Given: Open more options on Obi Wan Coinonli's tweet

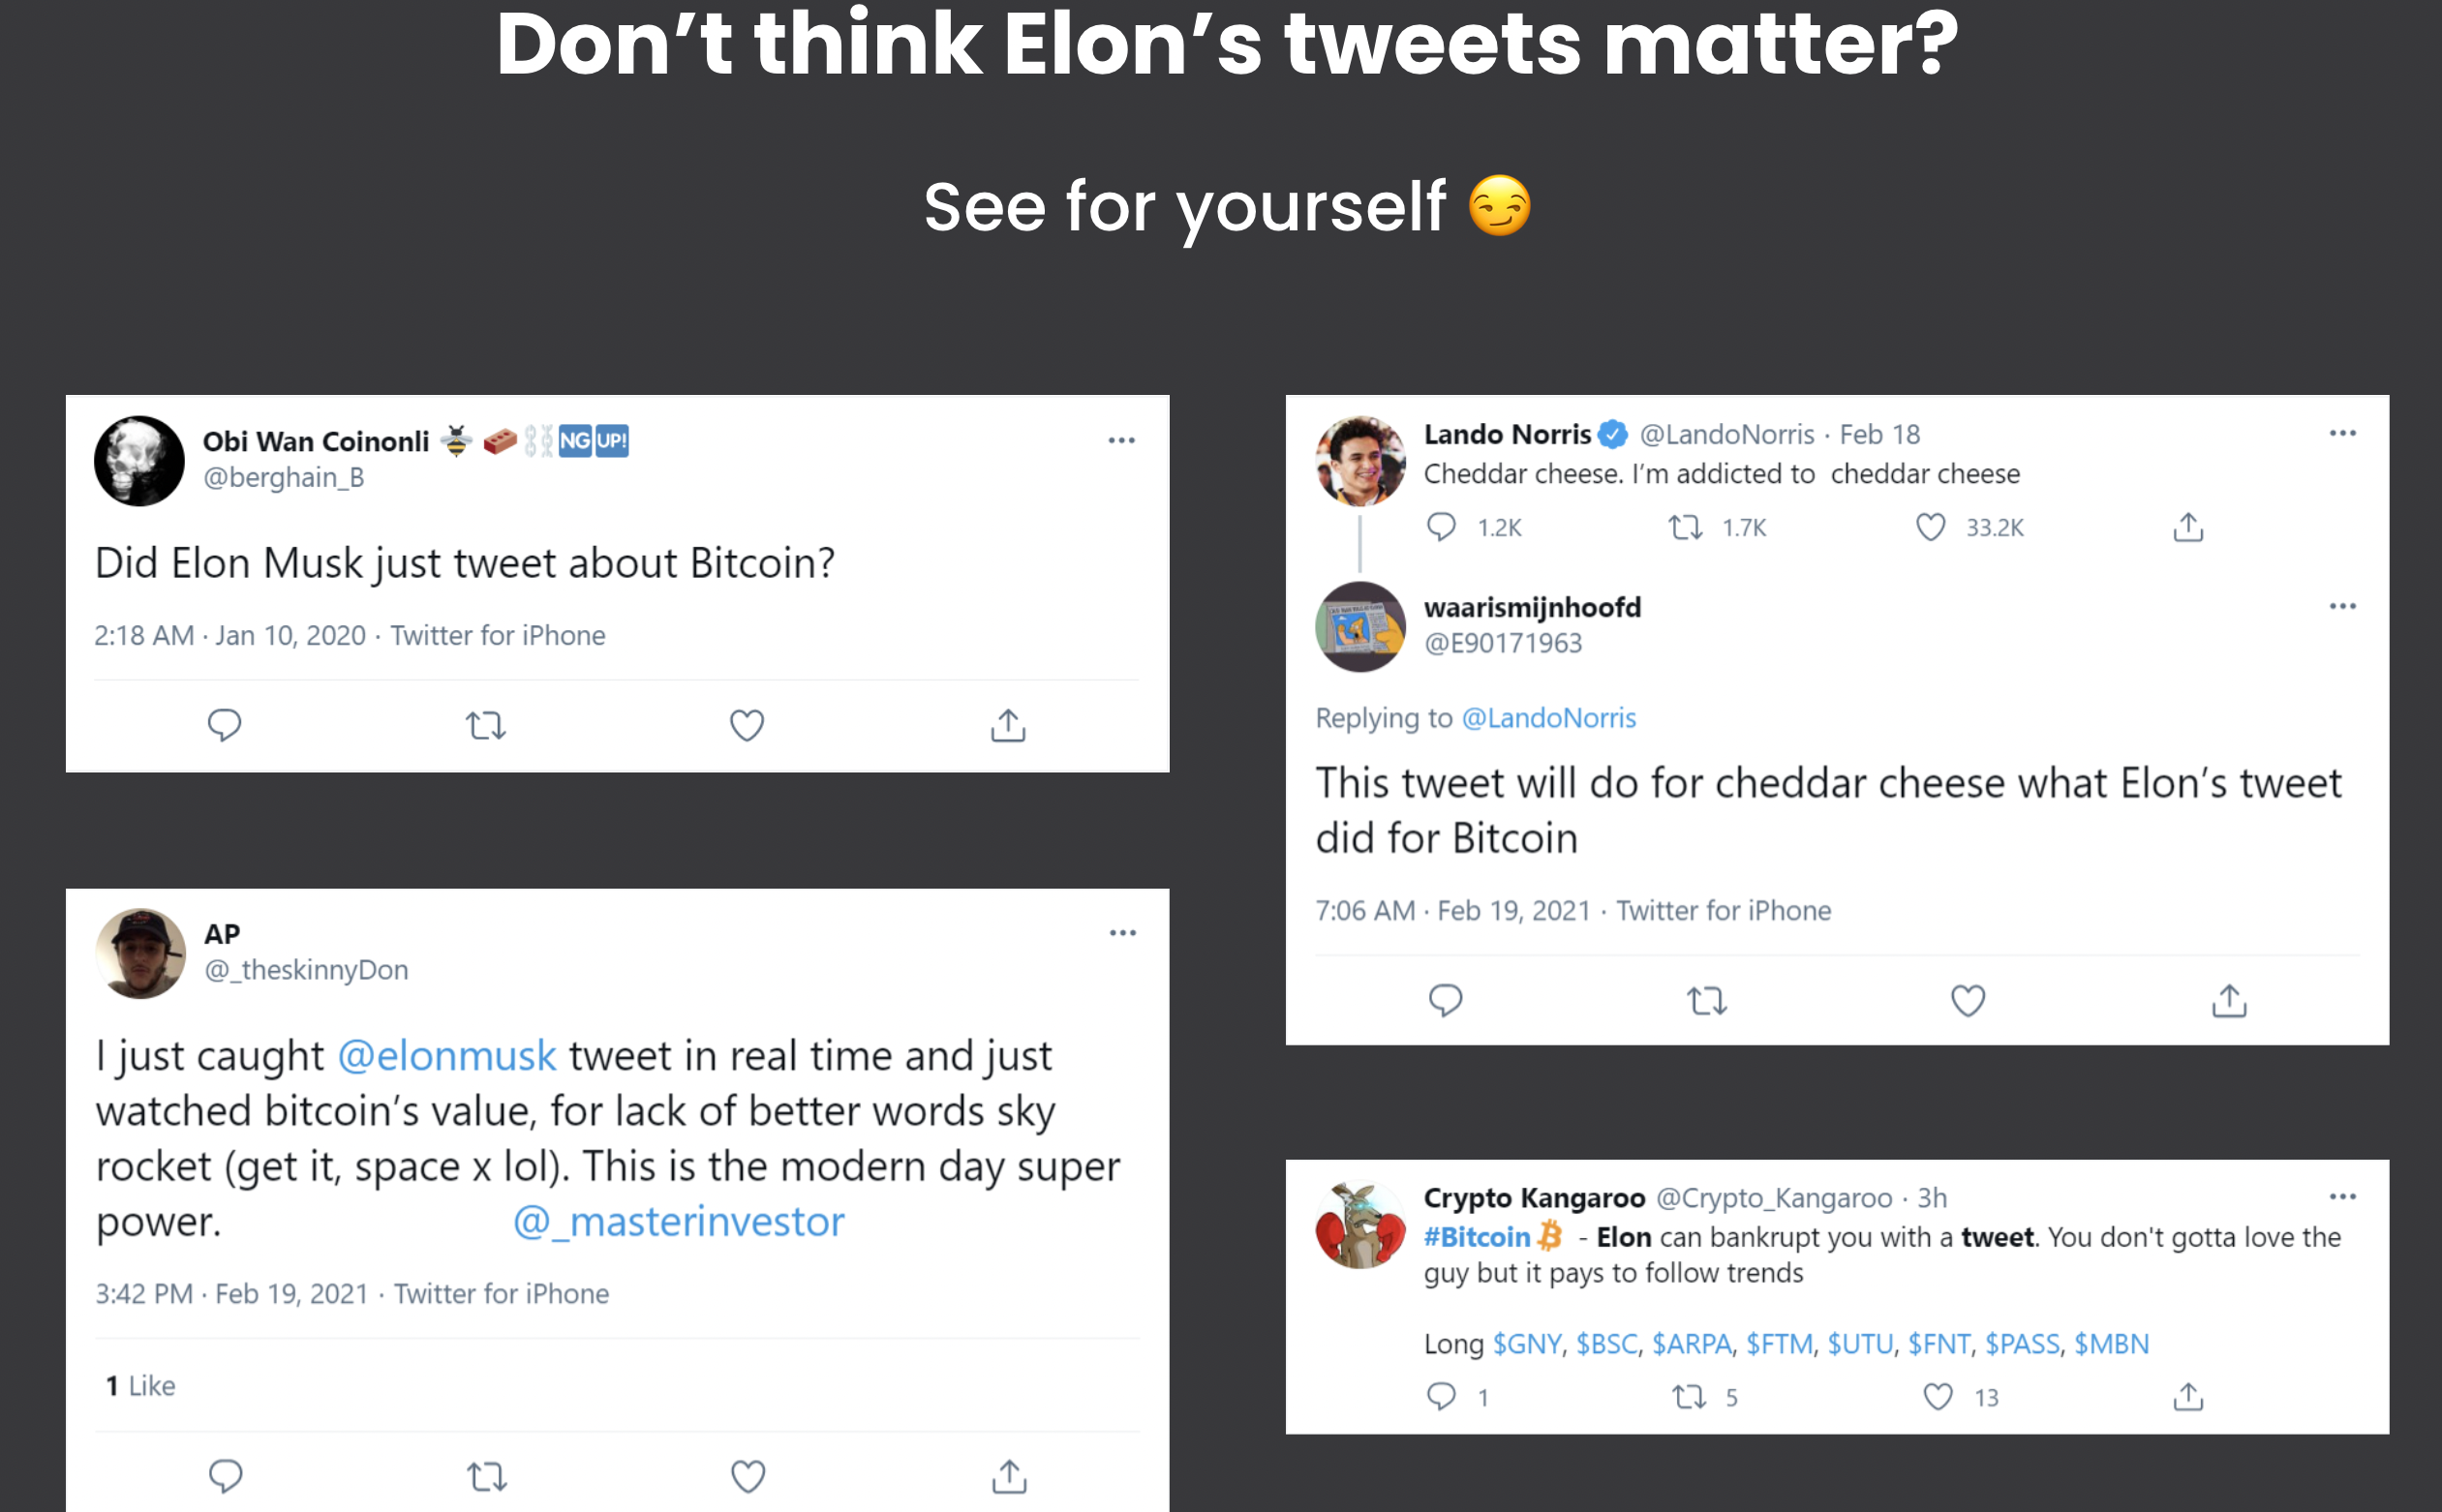Looking at the screenshot, I should click(x=1122, y=440).
